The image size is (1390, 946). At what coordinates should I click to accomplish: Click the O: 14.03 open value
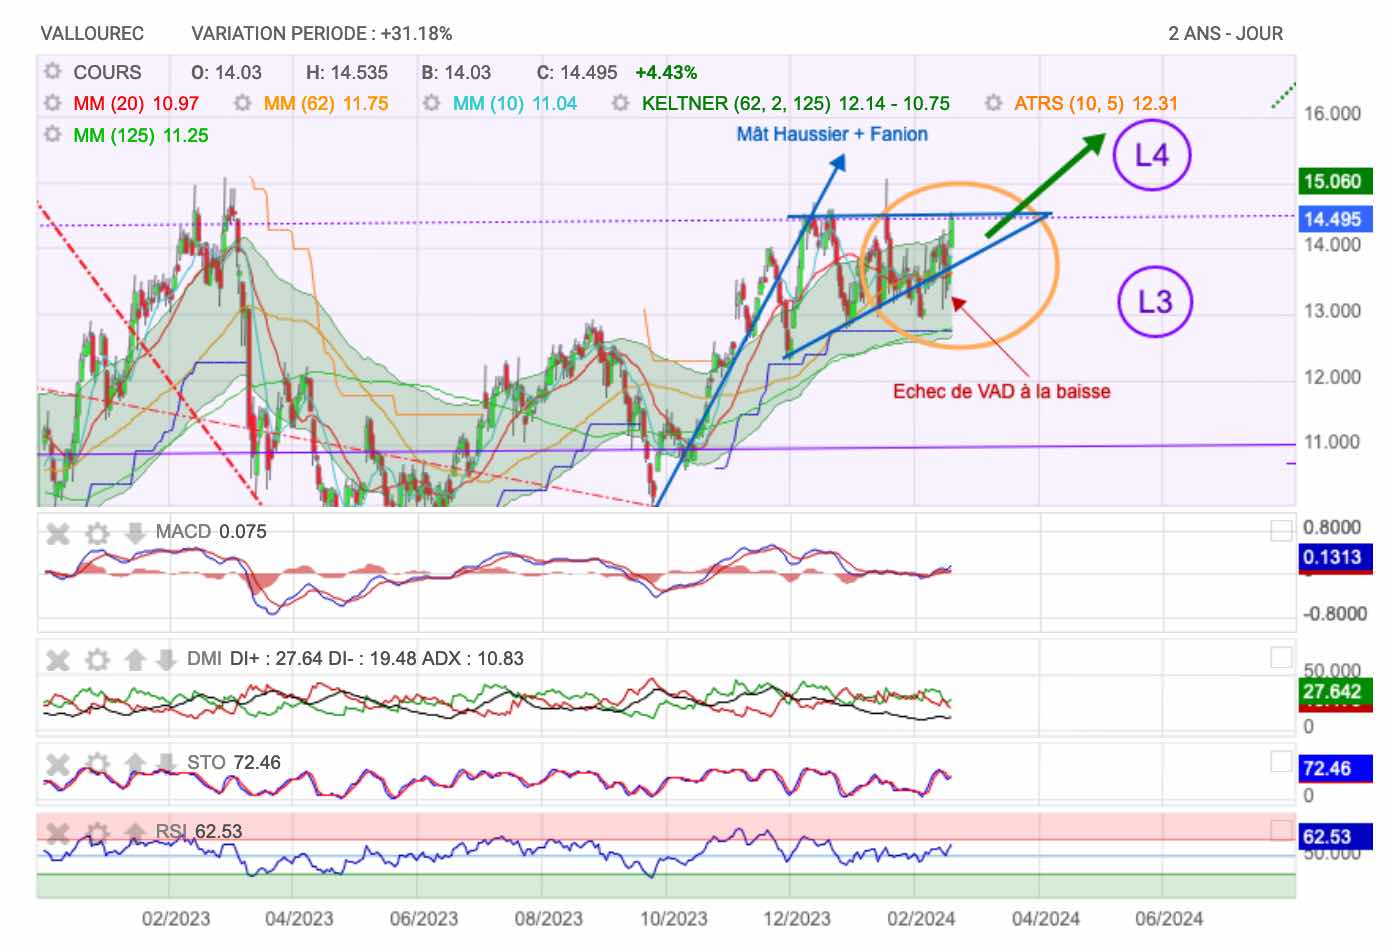(226, 72)
